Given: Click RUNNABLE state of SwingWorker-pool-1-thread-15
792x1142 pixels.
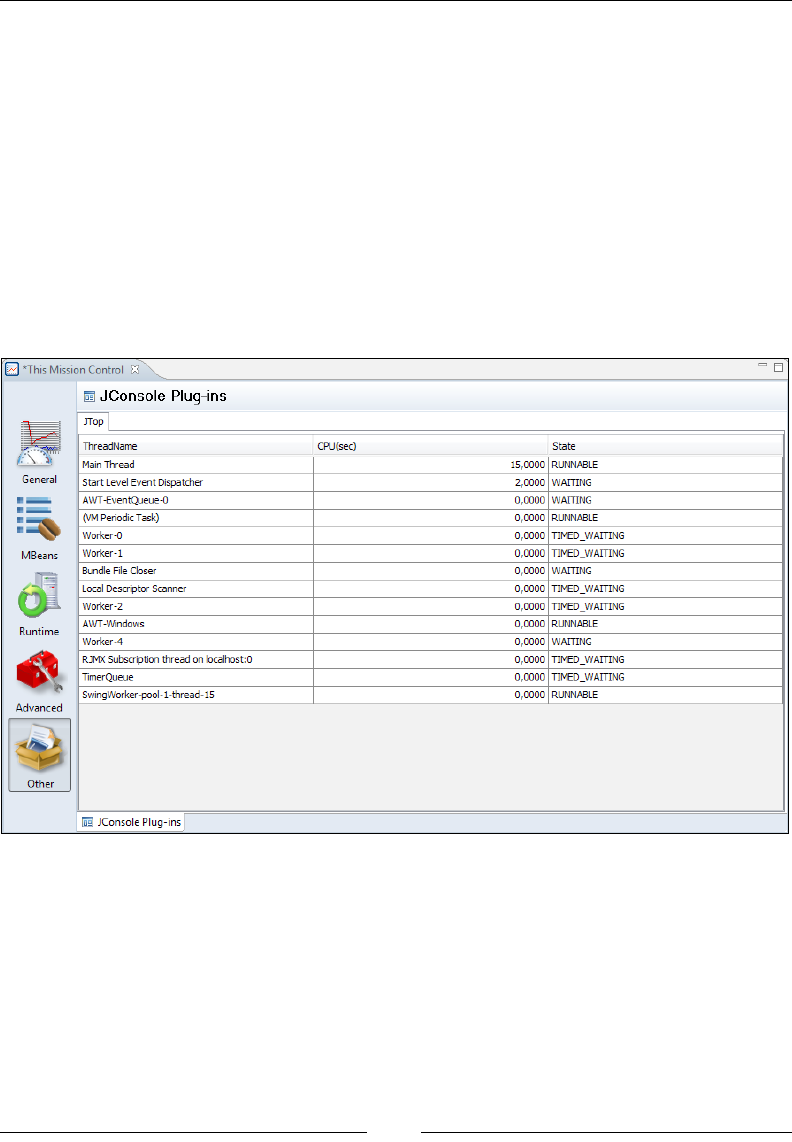Looking at the screenshot, I should [575, 695].
